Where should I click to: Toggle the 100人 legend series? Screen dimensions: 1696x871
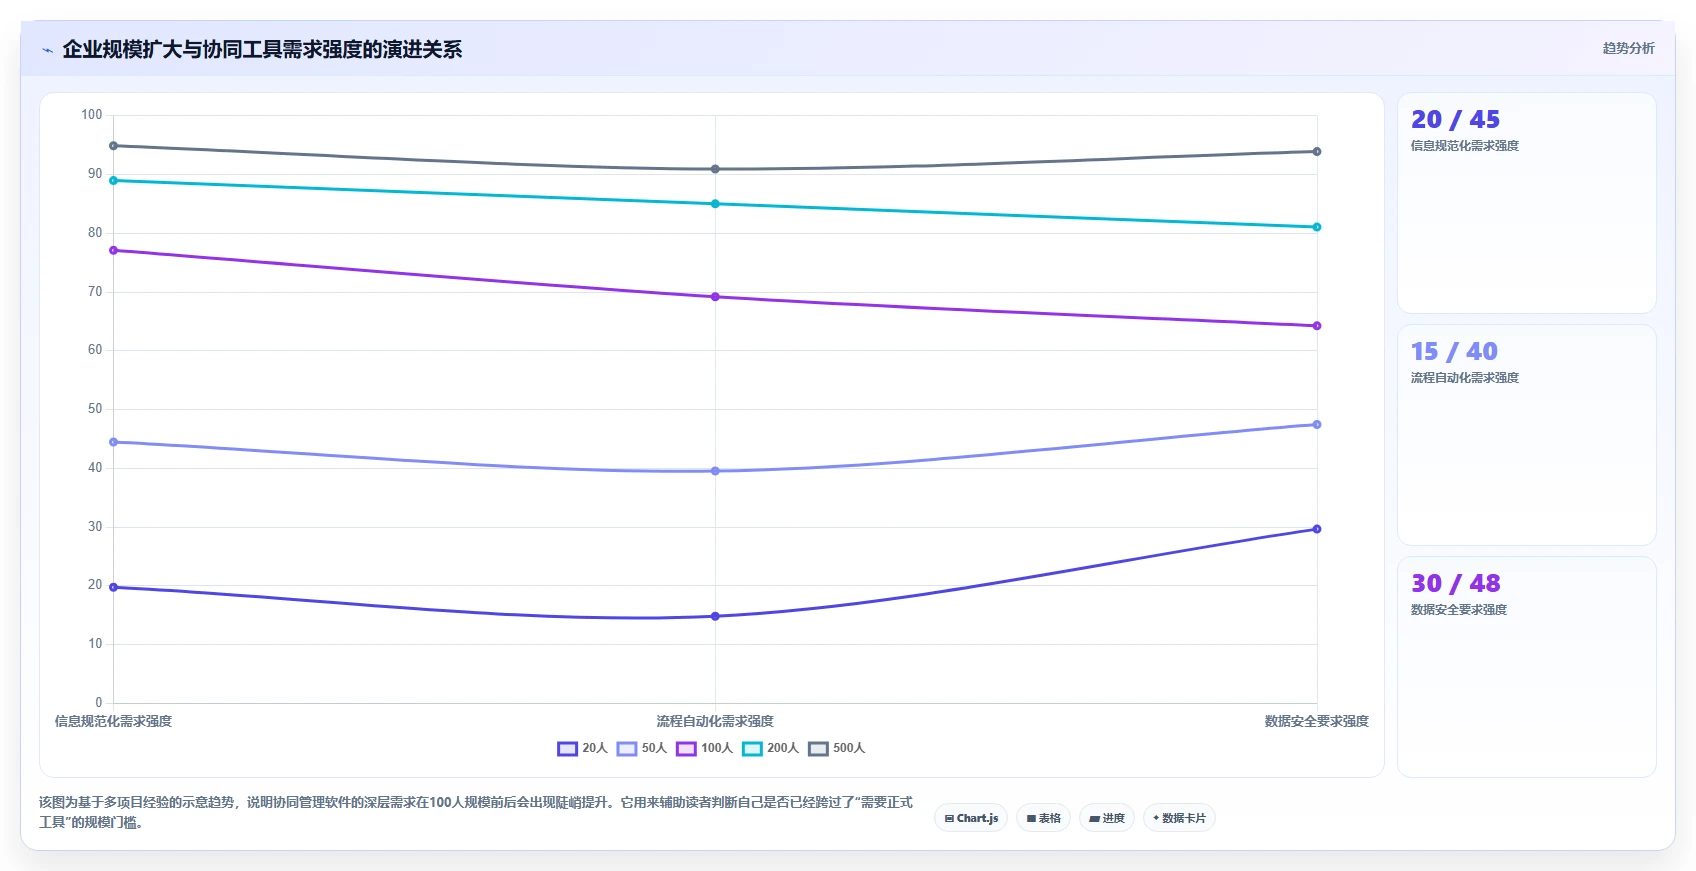point(704,748)
